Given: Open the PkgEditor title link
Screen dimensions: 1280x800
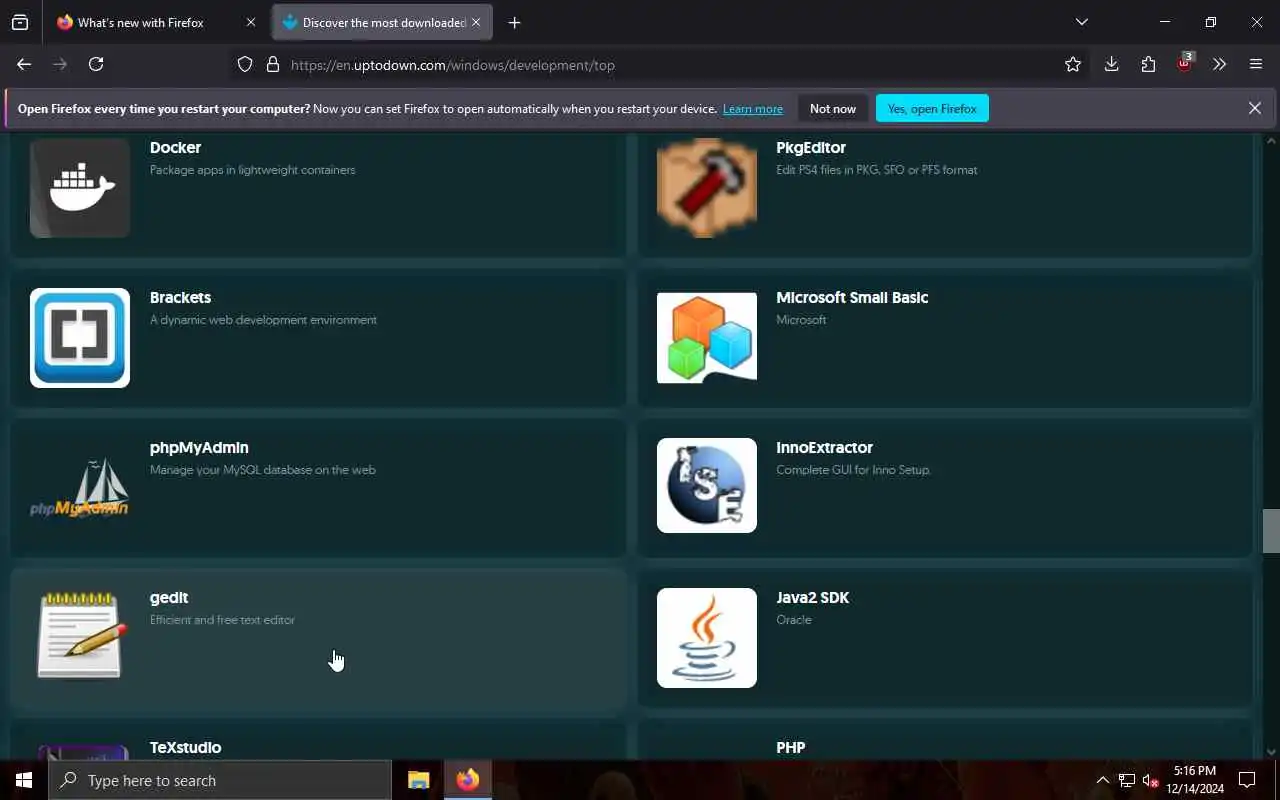Looking at the screenshot, I should pyautogui.click(x=811, y=147).
